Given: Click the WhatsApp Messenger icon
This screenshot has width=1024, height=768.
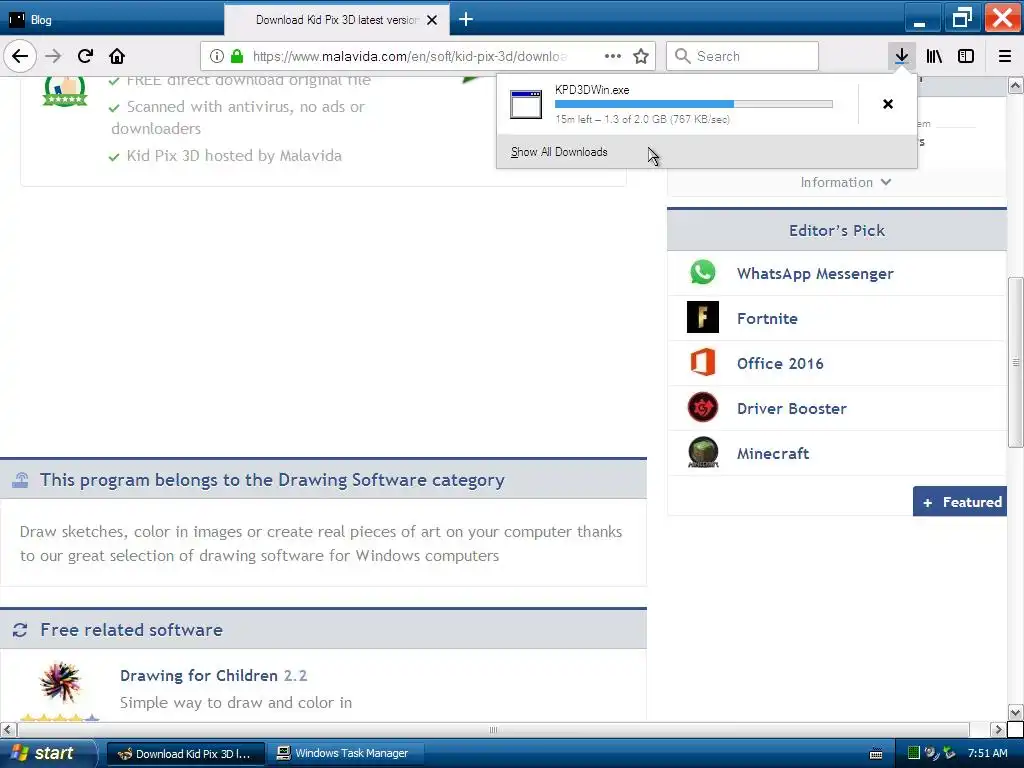Looking at the screenshot, I should coord(703,272).
